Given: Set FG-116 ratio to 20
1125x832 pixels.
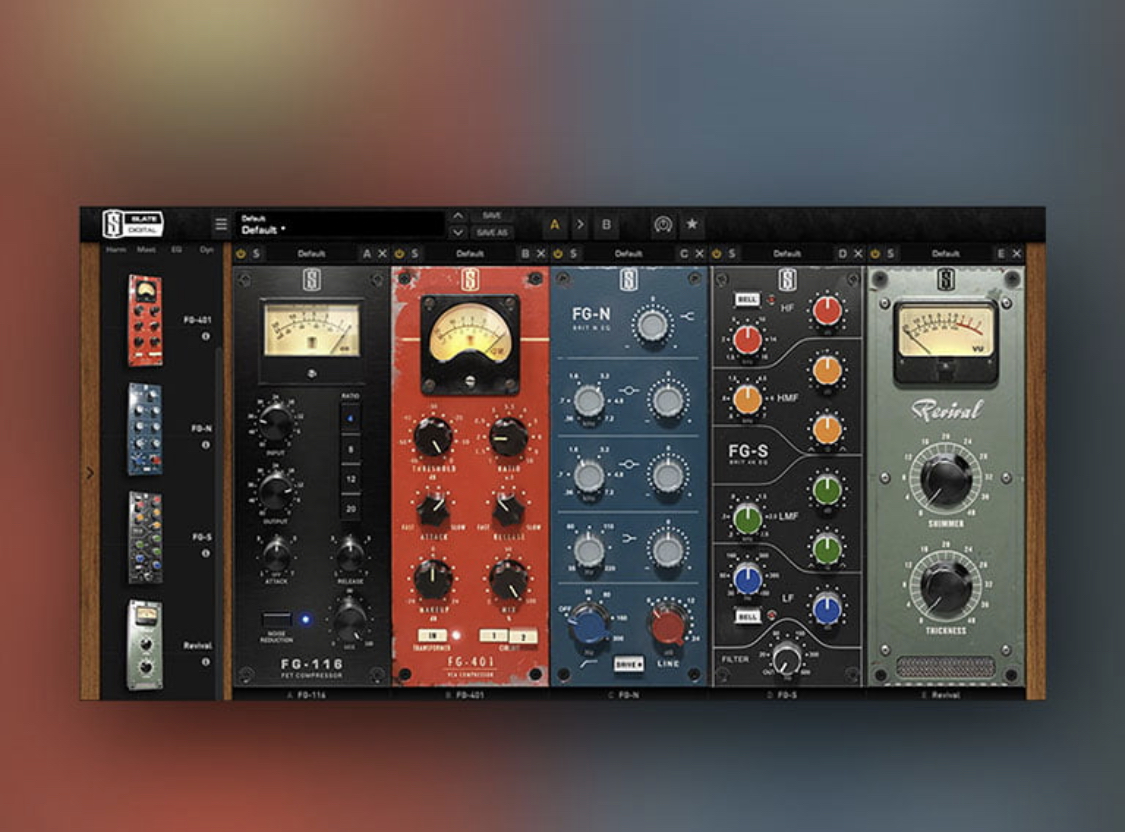Looking at the screenshot, I should point(350,509).
